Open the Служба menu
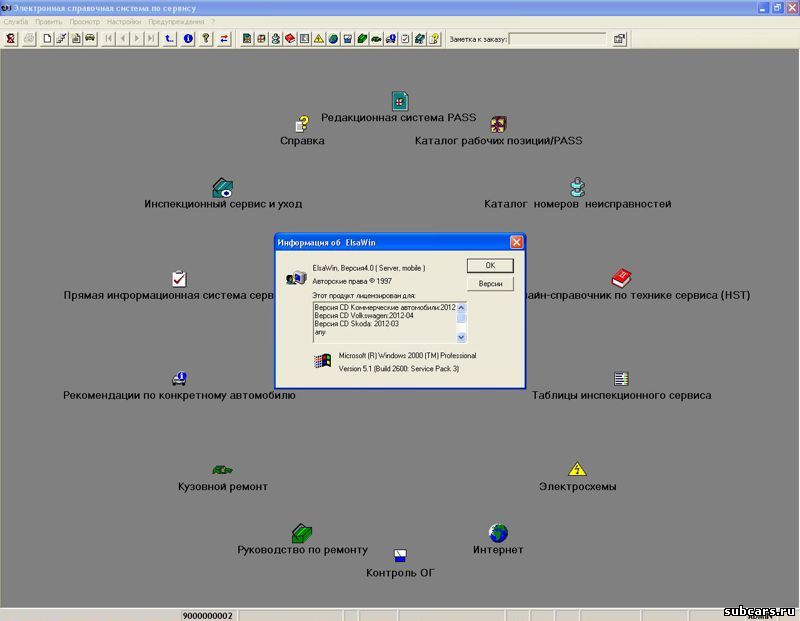800x621 pixels. (x=16, y=22)
